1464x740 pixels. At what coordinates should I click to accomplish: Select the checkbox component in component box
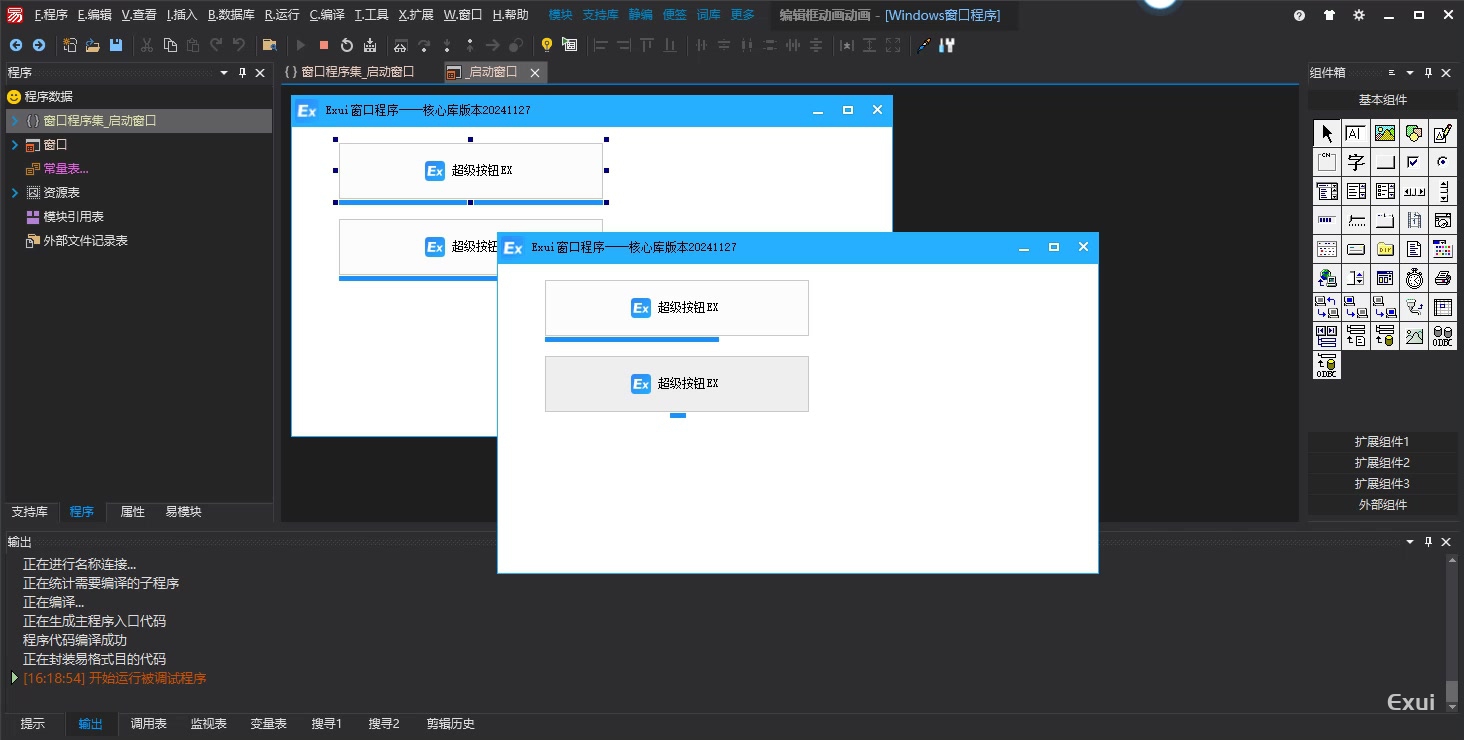click(1414, 162)
